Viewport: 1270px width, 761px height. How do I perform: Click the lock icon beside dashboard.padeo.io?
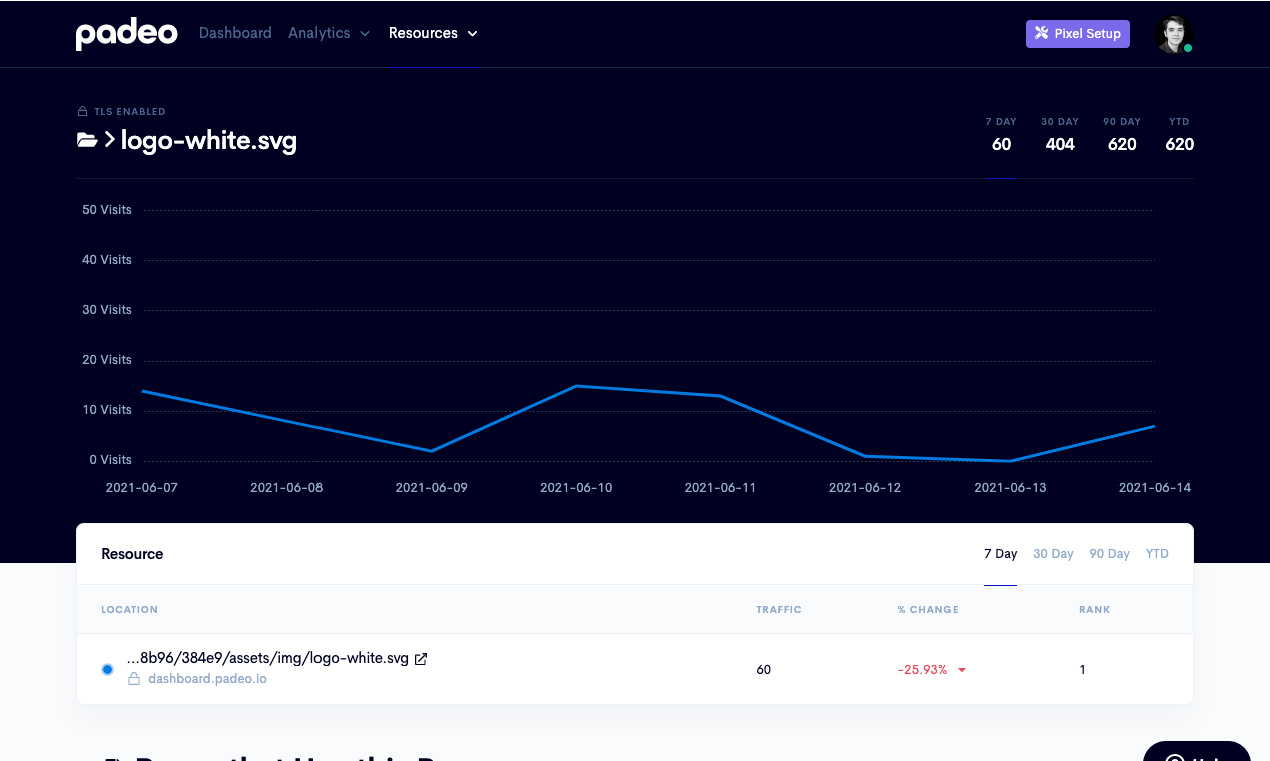point(134,679)
